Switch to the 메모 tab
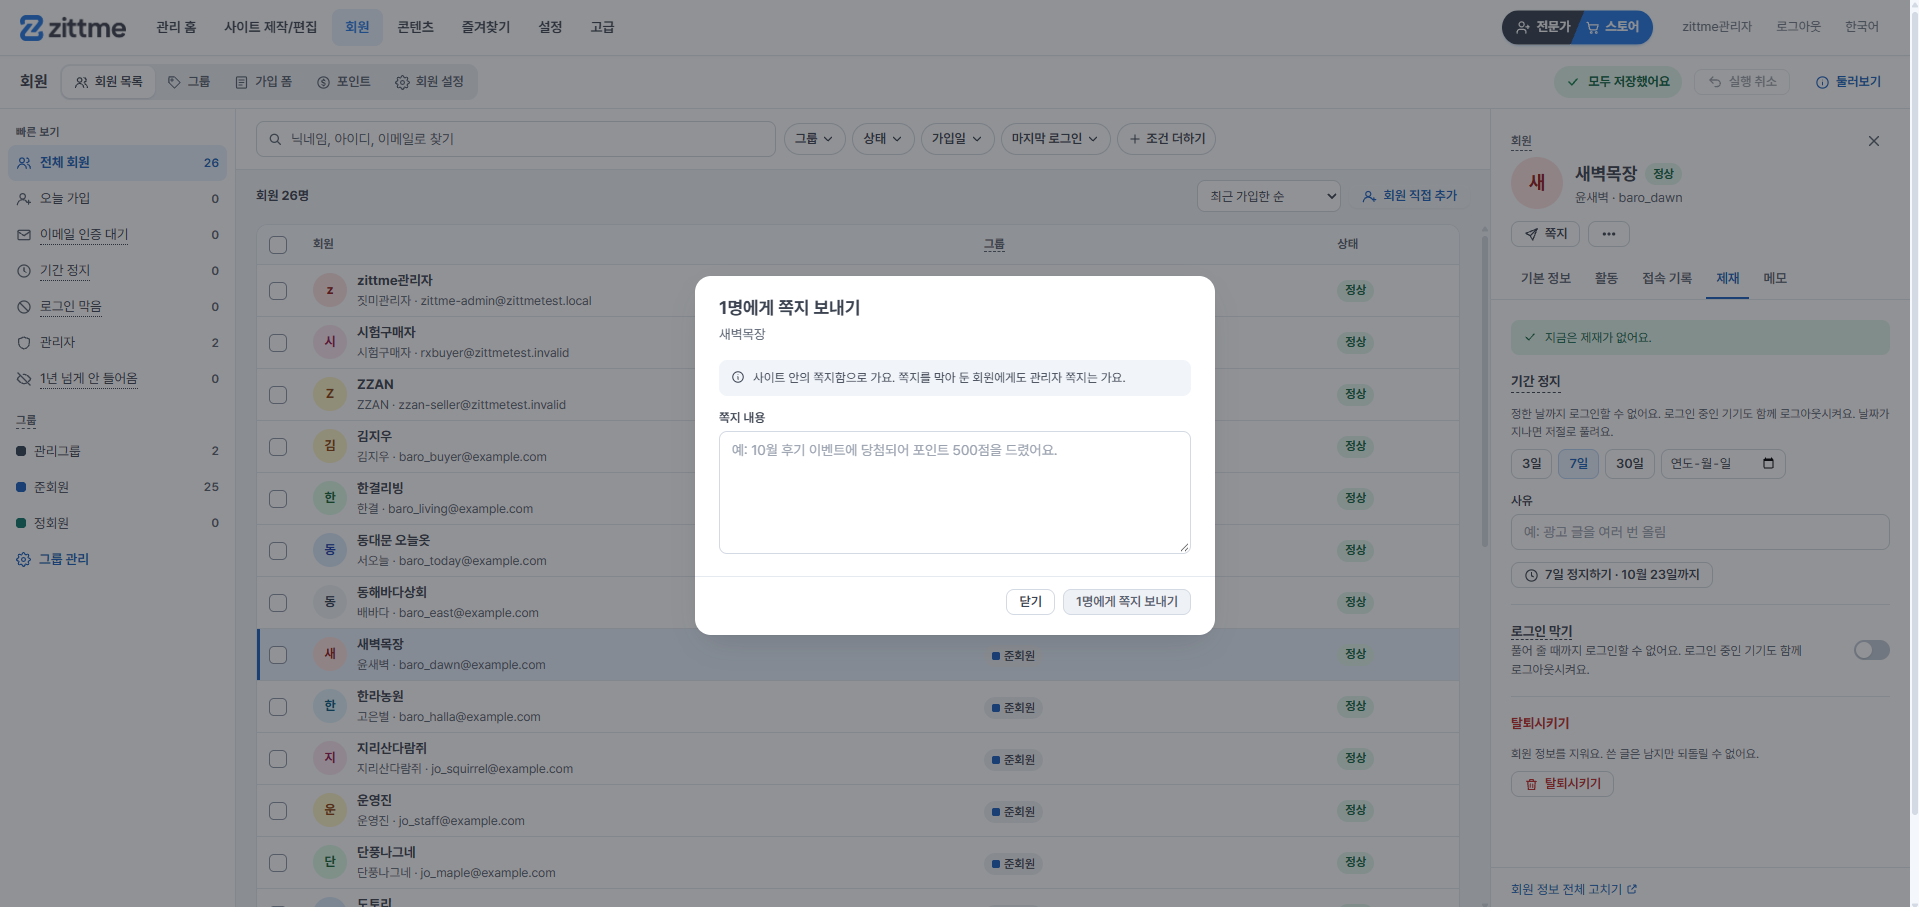 pyautogui.click(x=1775, y=278)
